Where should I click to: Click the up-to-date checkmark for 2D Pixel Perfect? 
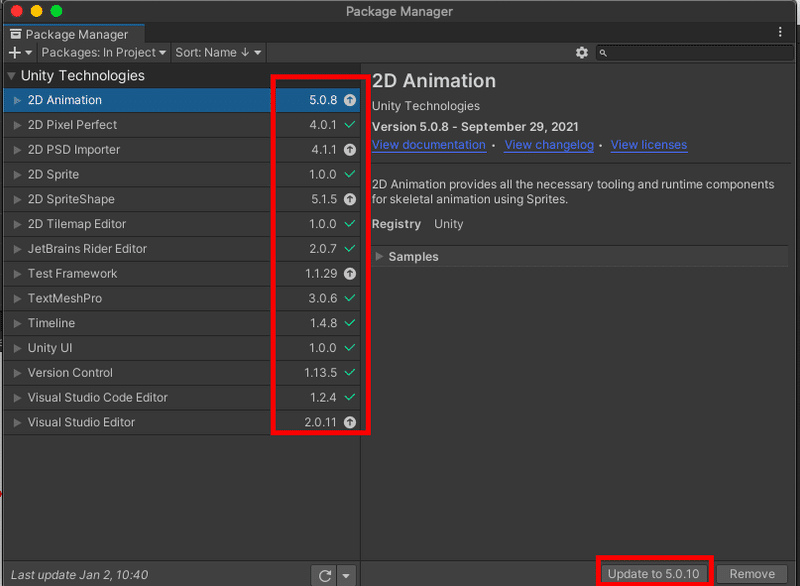click(x=349, y=124)
